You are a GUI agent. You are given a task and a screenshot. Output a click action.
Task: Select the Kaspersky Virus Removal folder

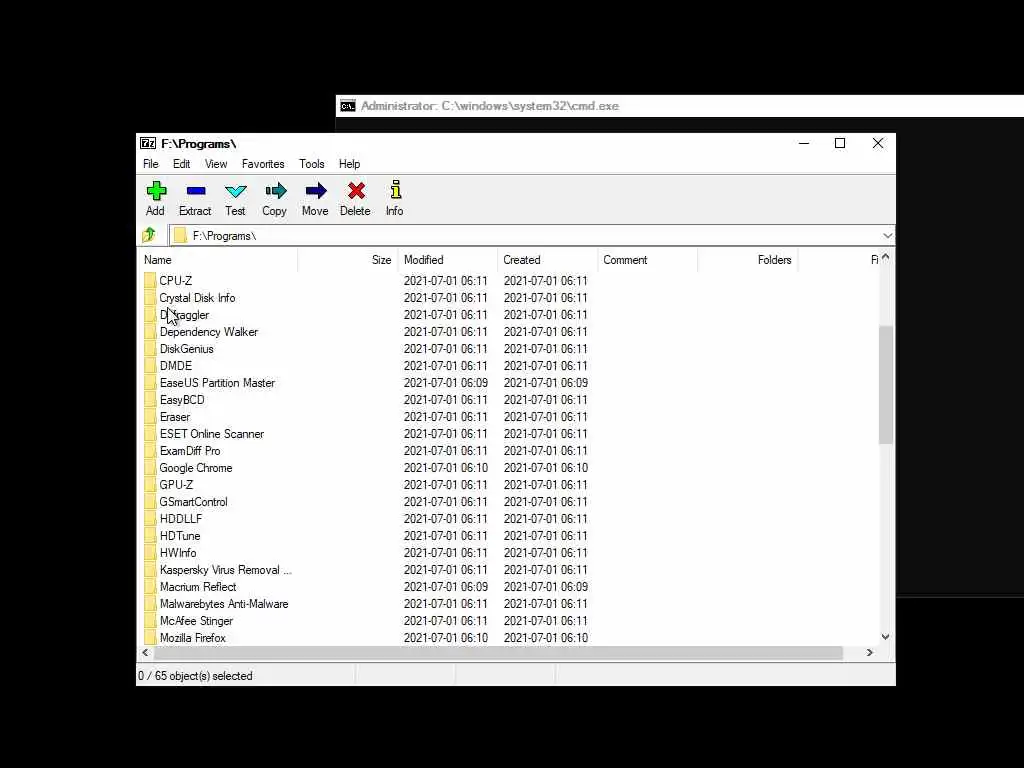click(x=225, y=569)
